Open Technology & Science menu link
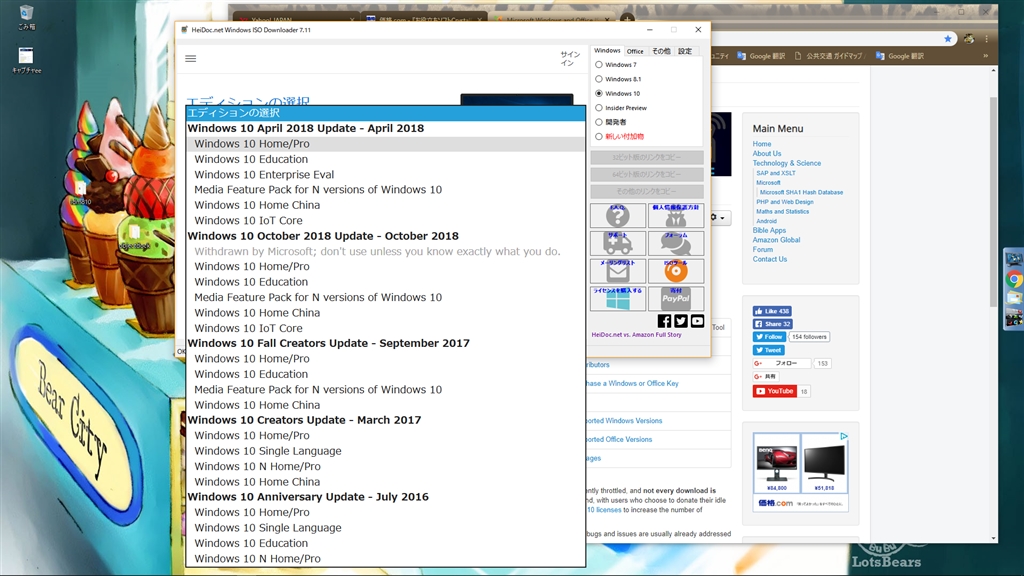Image resolution: width=1024 pixels, height=576 pixels. pos(786,163)
